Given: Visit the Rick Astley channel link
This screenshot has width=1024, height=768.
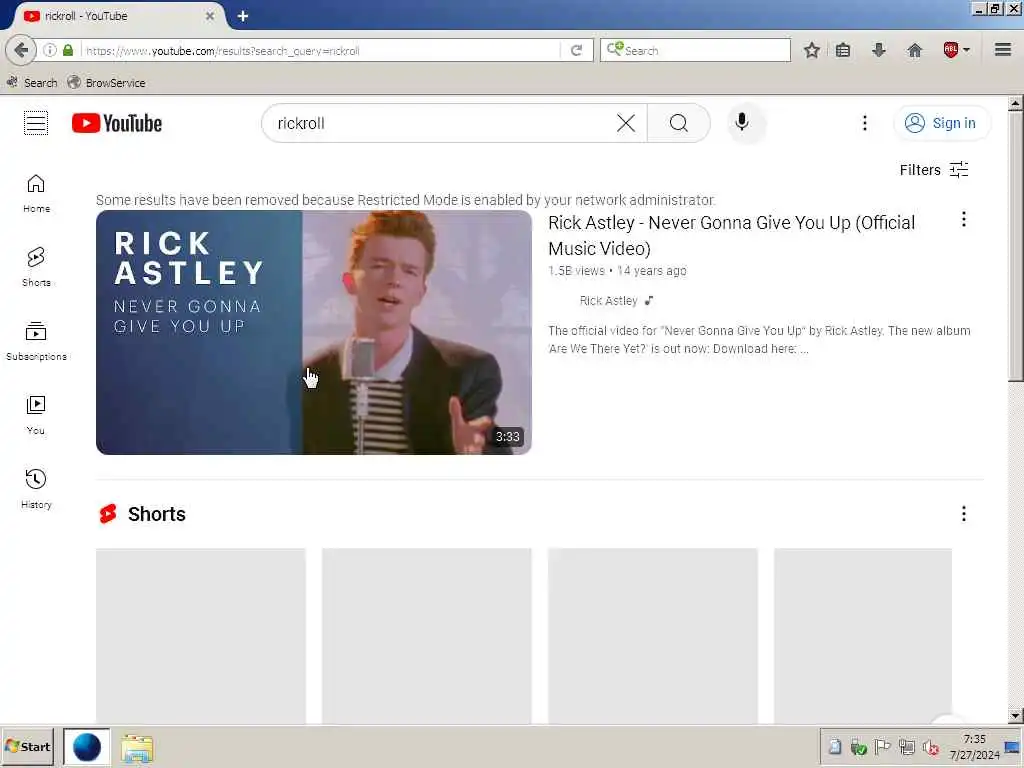Looking at the screenshot, I should (608, 301).
